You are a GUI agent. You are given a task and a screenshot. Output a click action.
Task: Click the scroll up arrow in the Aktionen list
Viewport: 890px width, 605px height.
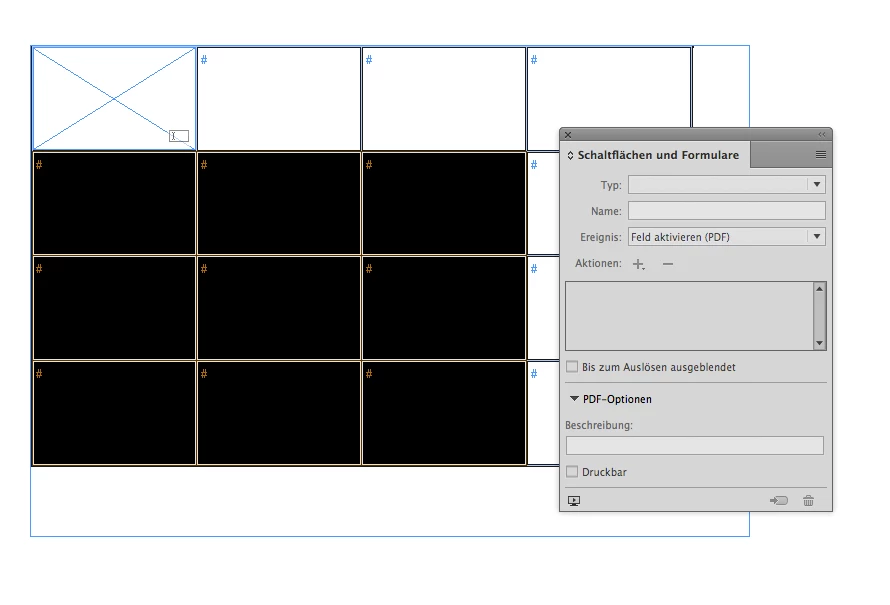coord(819,289)
